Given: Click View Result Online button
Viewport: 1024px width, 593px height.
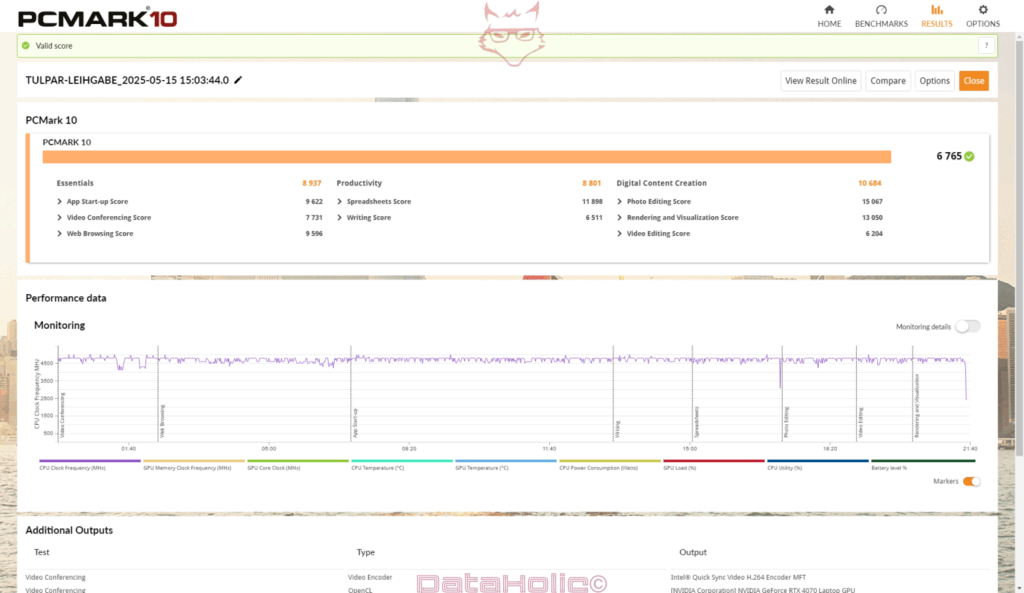Looking at the screenshot, I should click(820, 80).
